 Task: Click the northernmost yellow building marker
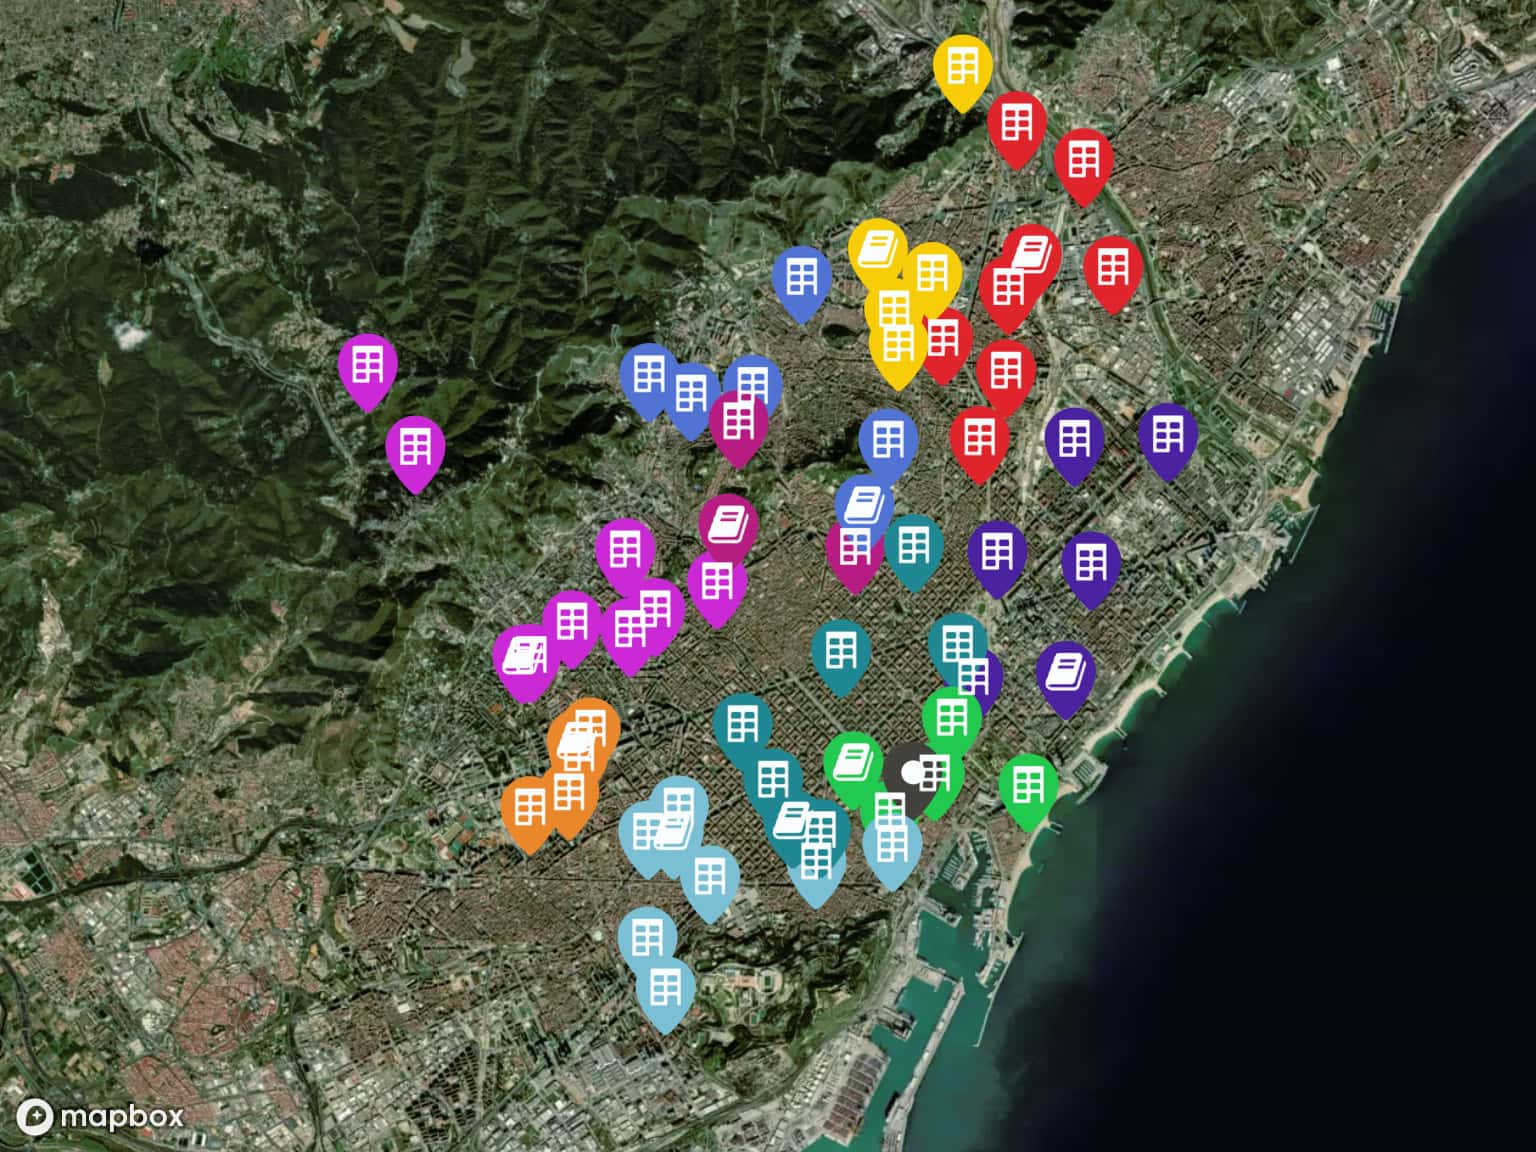pyautogui.click(x=962, y=65)
